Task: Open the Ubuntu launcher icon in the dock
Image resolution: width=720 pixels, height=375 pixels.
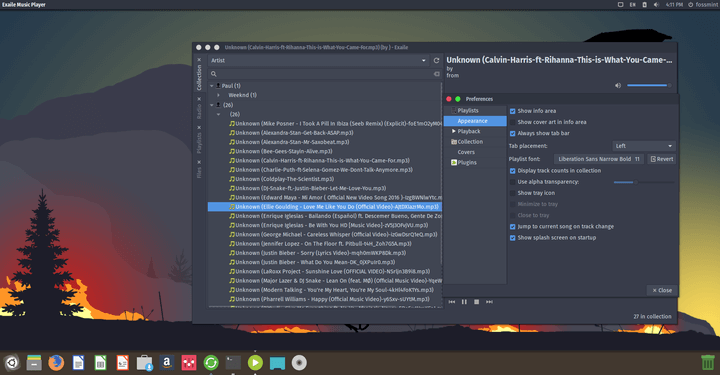Action: click(12, 363)
